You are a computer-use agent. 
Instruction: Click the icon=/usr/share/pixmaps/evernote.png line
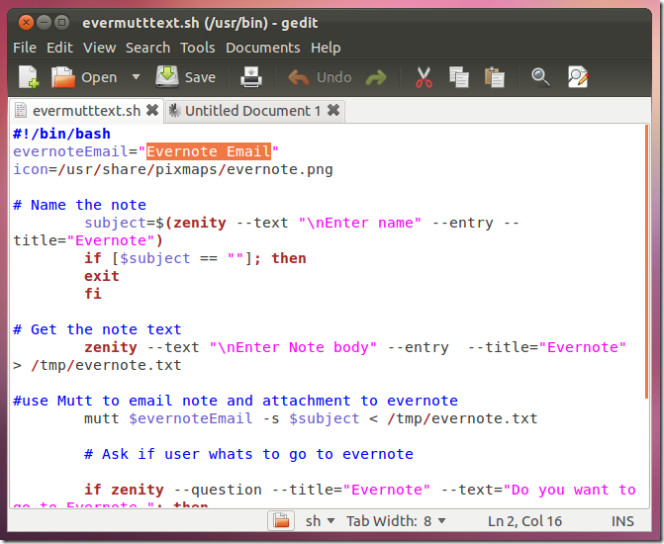click(173, 169)
